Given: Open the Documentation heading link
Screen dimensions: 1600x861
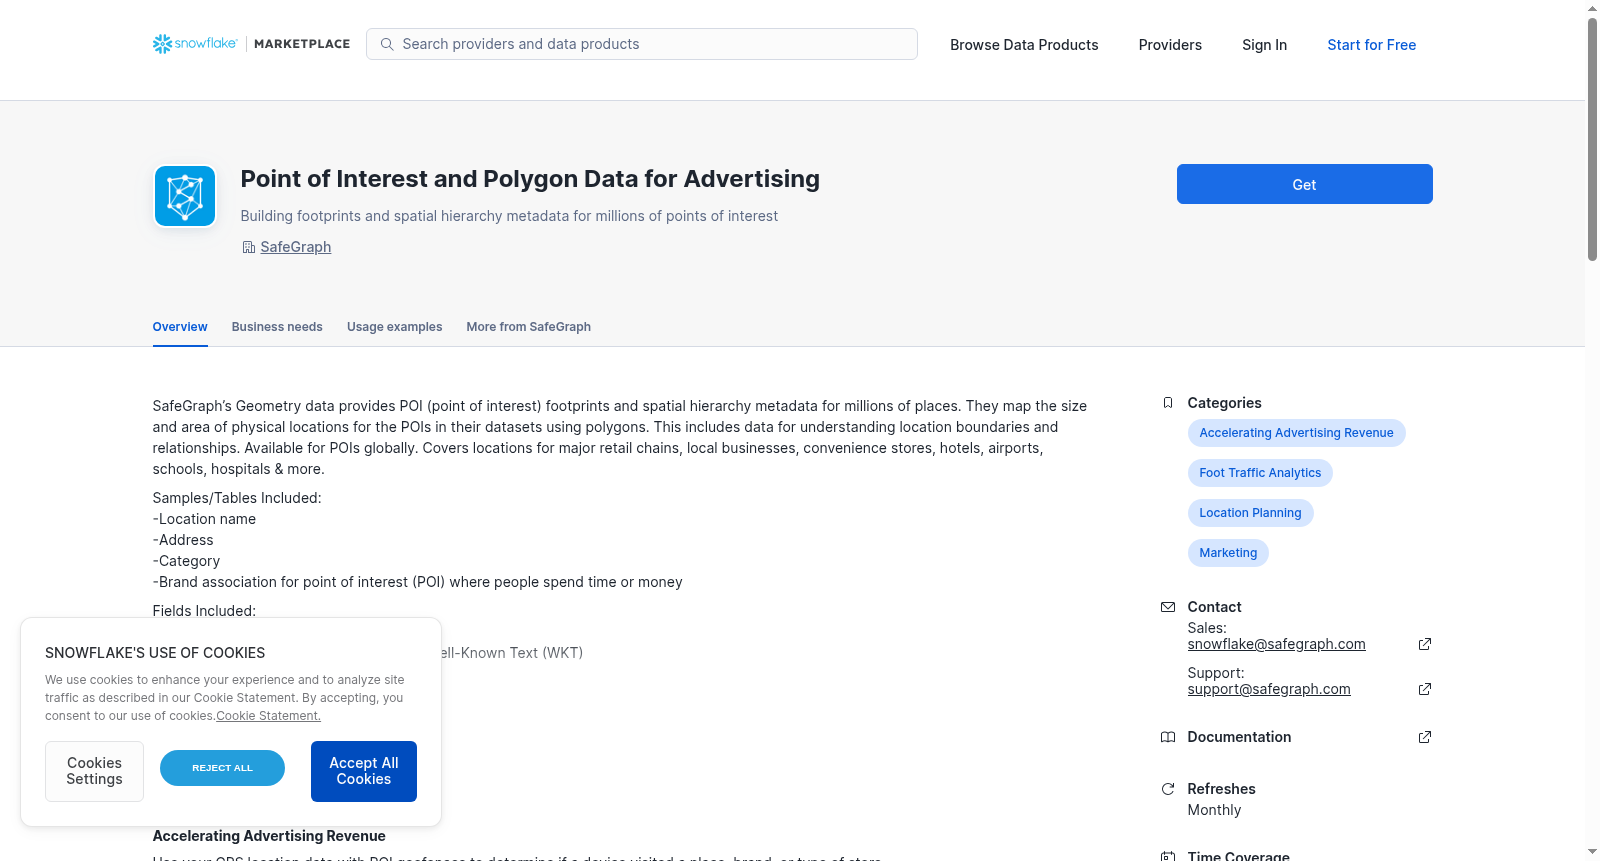Looking at the screenshot, I should [1239, 737].
